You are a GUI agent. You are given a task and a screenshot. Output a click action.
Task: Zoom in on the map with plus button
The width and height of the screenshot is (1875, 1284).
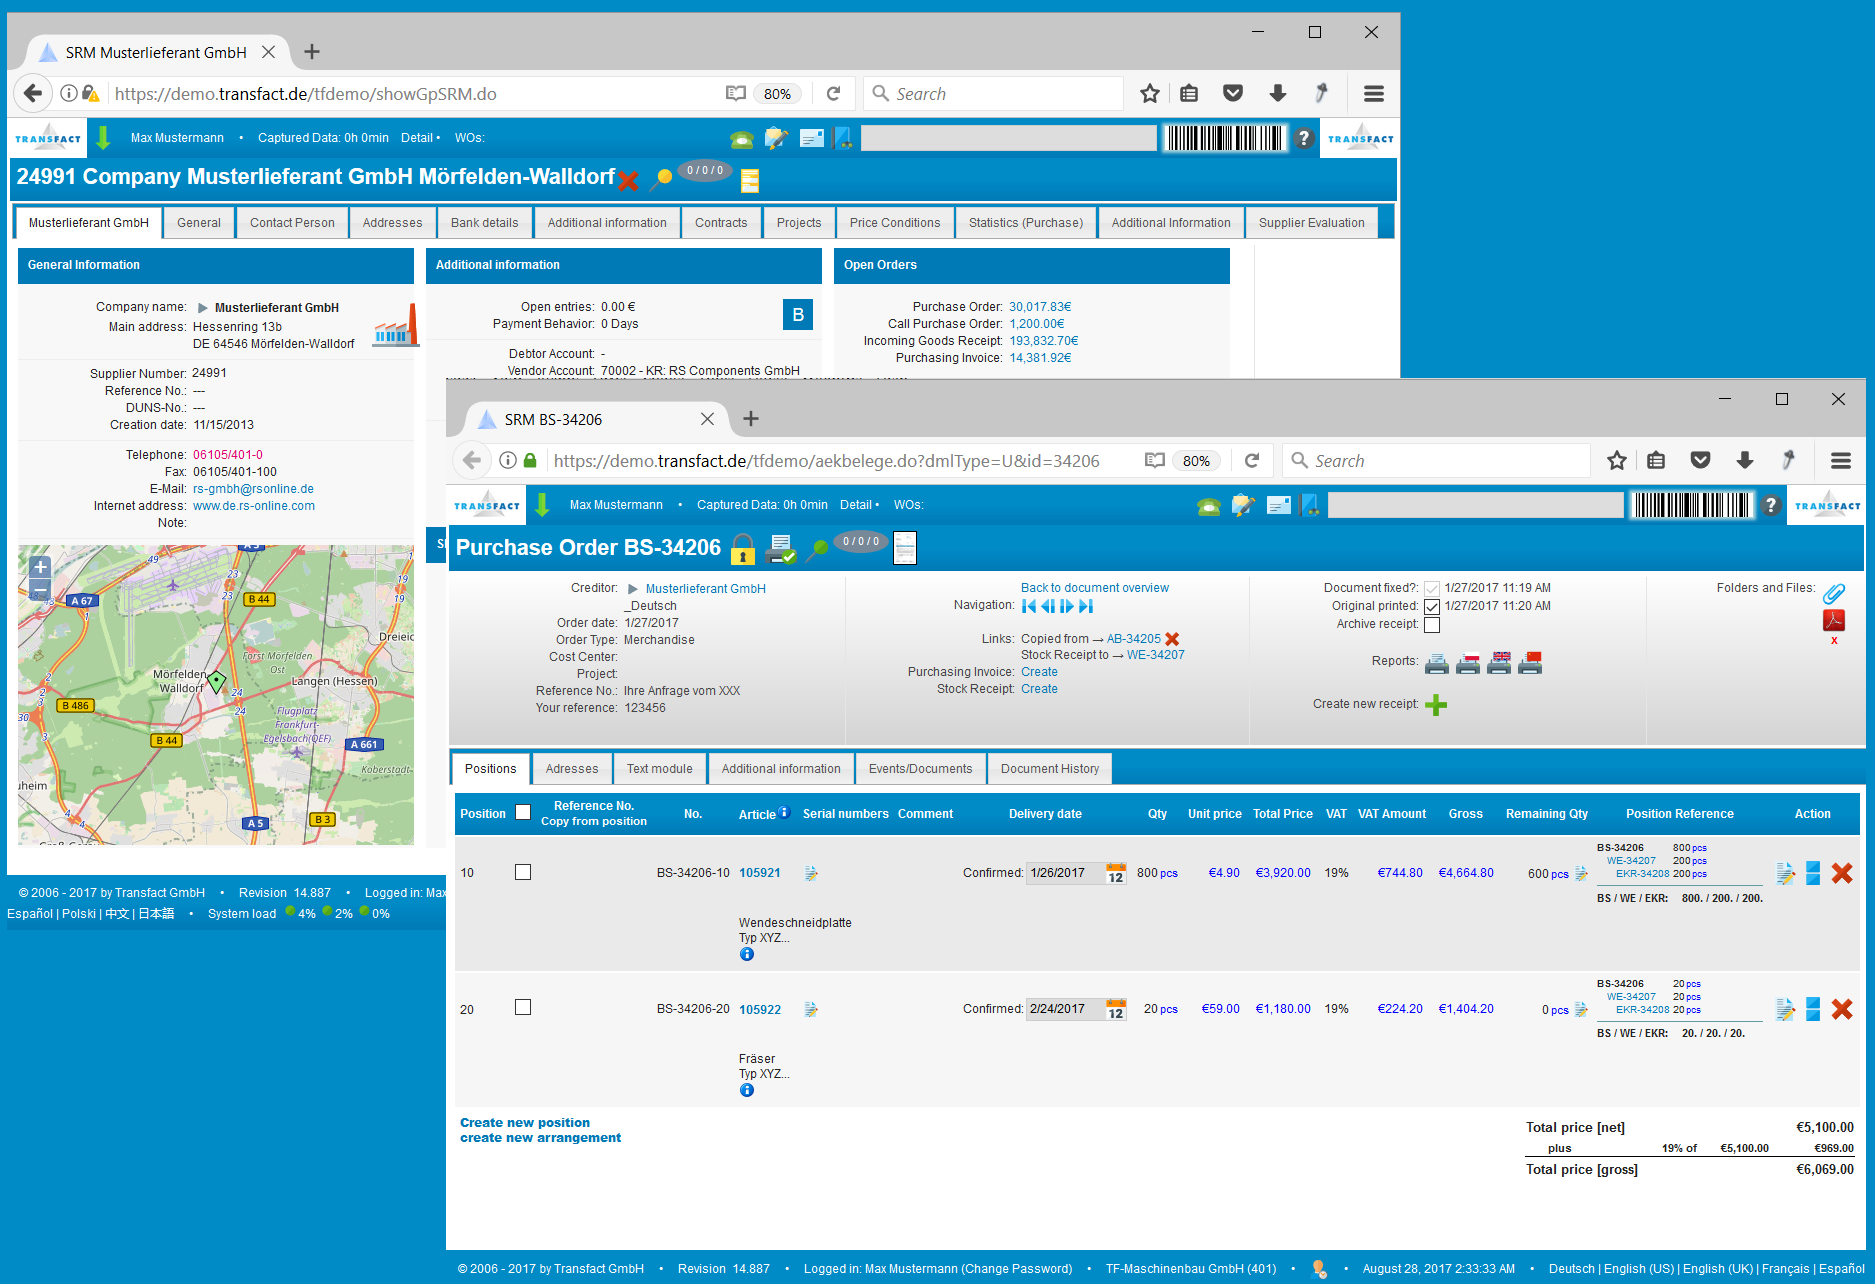click(40, 566)
